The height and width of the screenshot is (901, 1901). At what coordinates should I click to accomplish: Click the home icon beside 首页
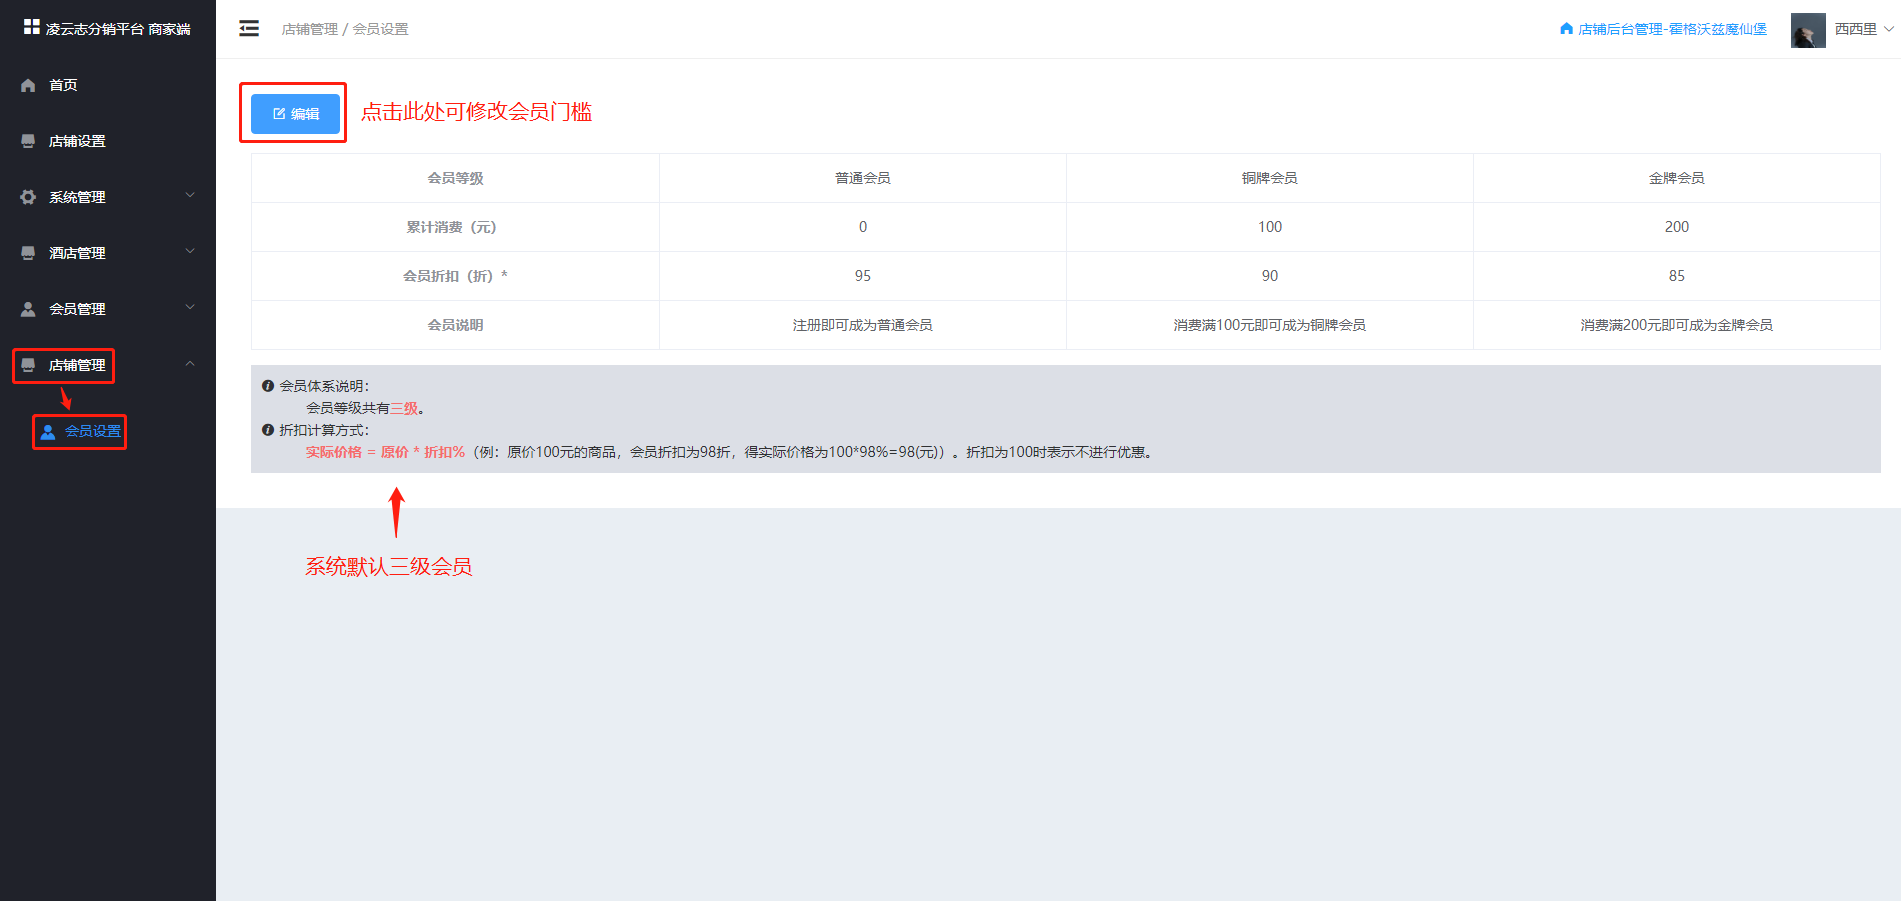click(x=28, y=86)
